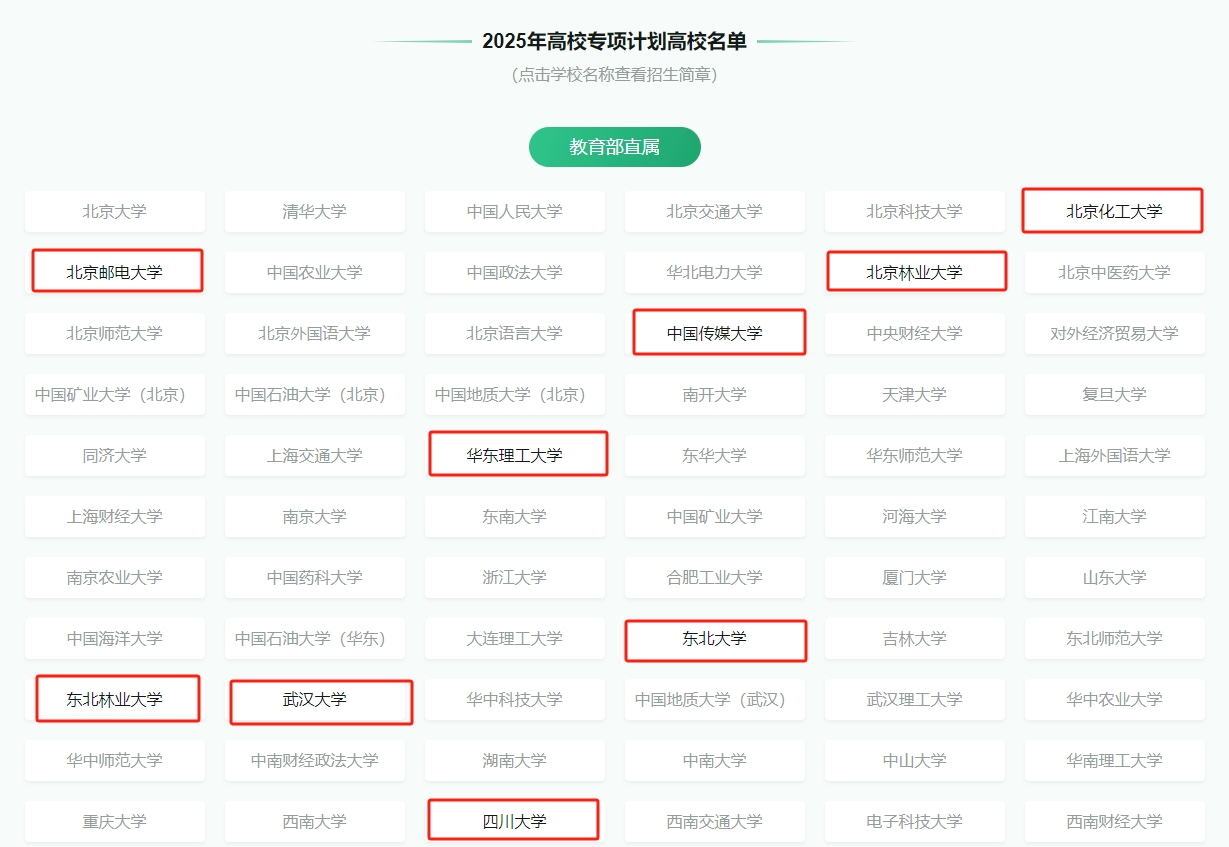Screen dimensions: 1229x847
Task: Open the 中山大学 link
Action: (914, 760)
